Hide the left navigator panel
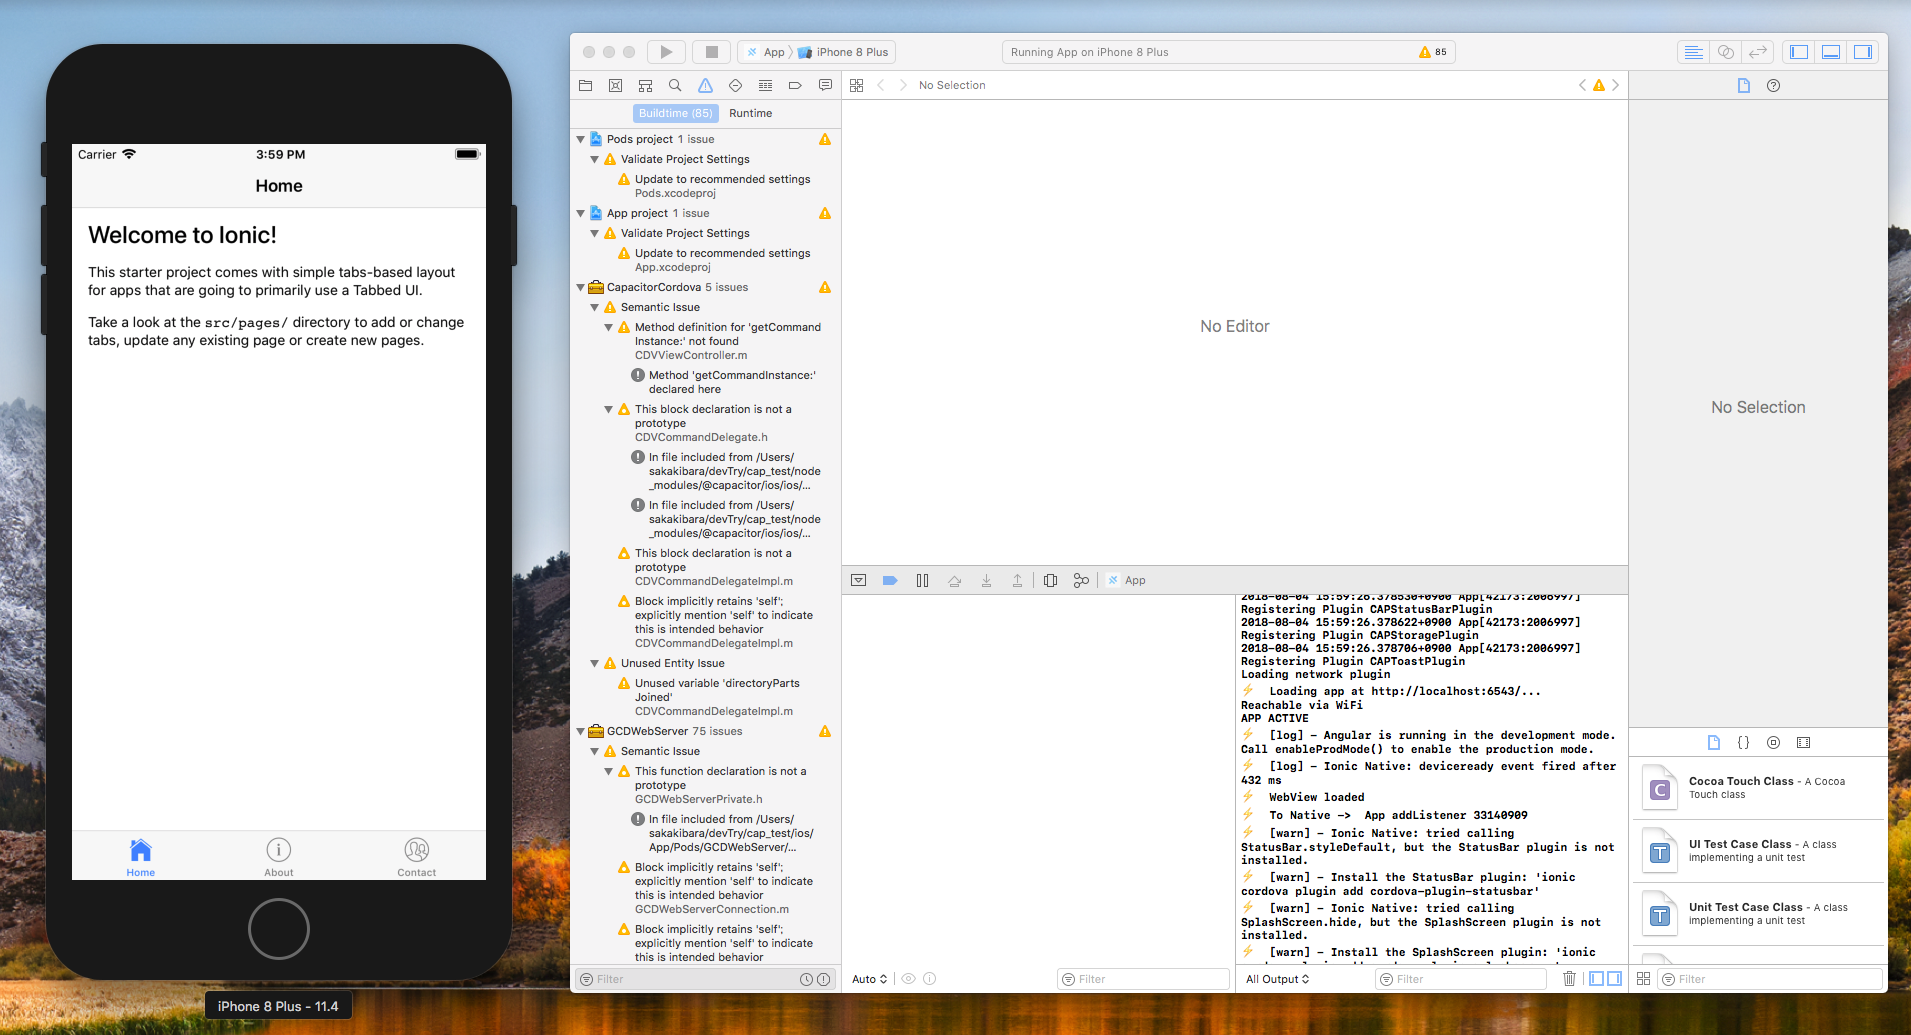 click(1797, 51)
